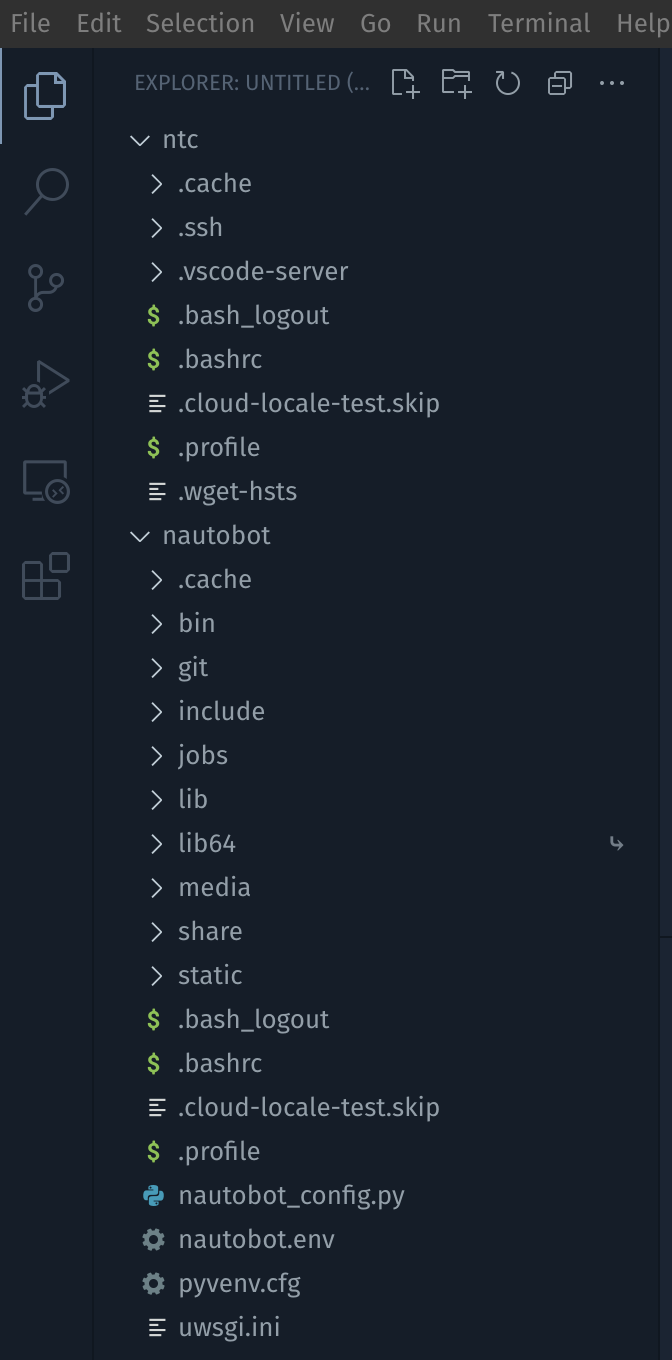Open the uwsgi.ini file

[x=229, y=1328]
